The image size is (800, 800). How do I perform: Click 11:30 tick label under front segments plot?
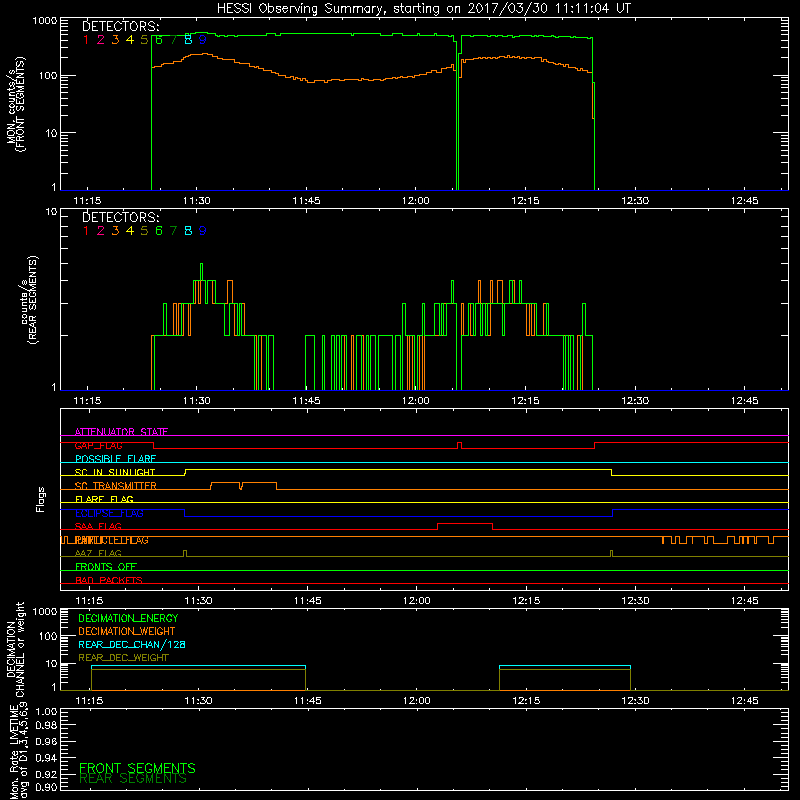(196, 201)
